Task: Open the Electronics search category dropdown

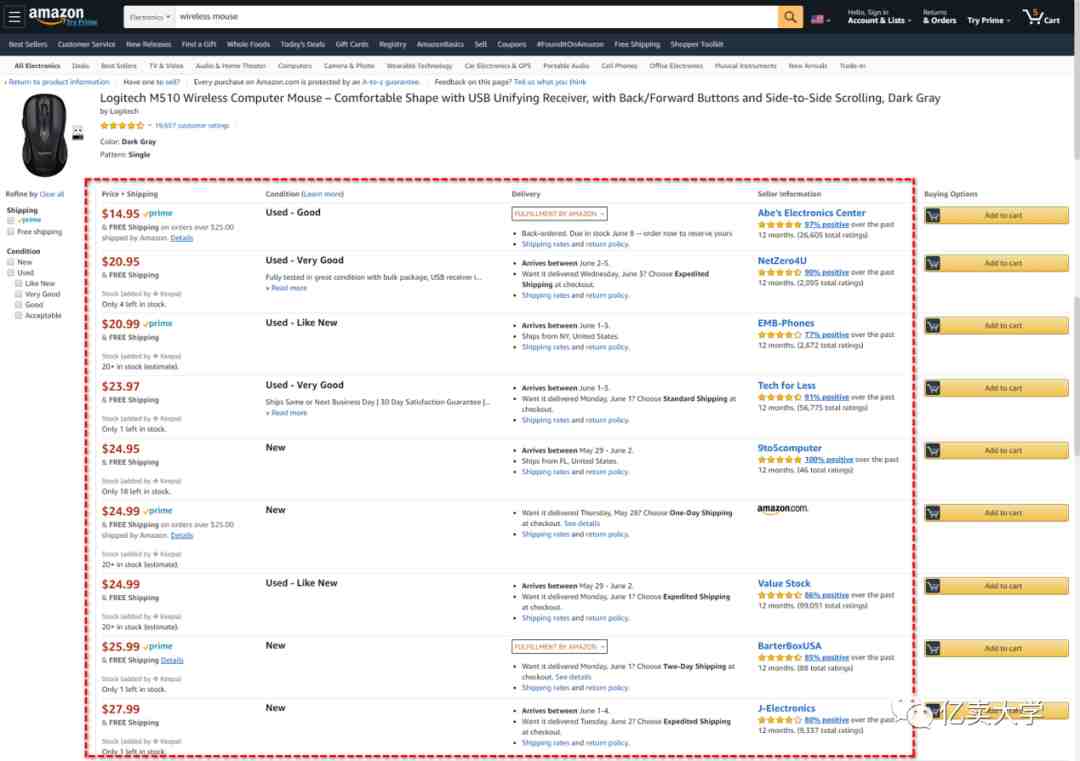Action: 149,17
